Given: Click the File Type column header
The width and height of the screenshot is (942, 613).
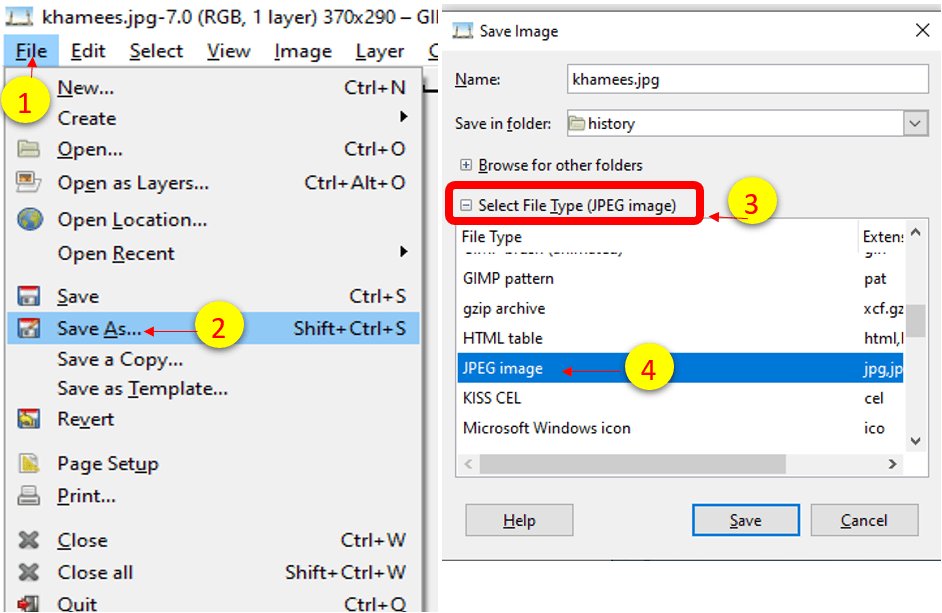Looking at the screenshot, I should click(657, 237).
